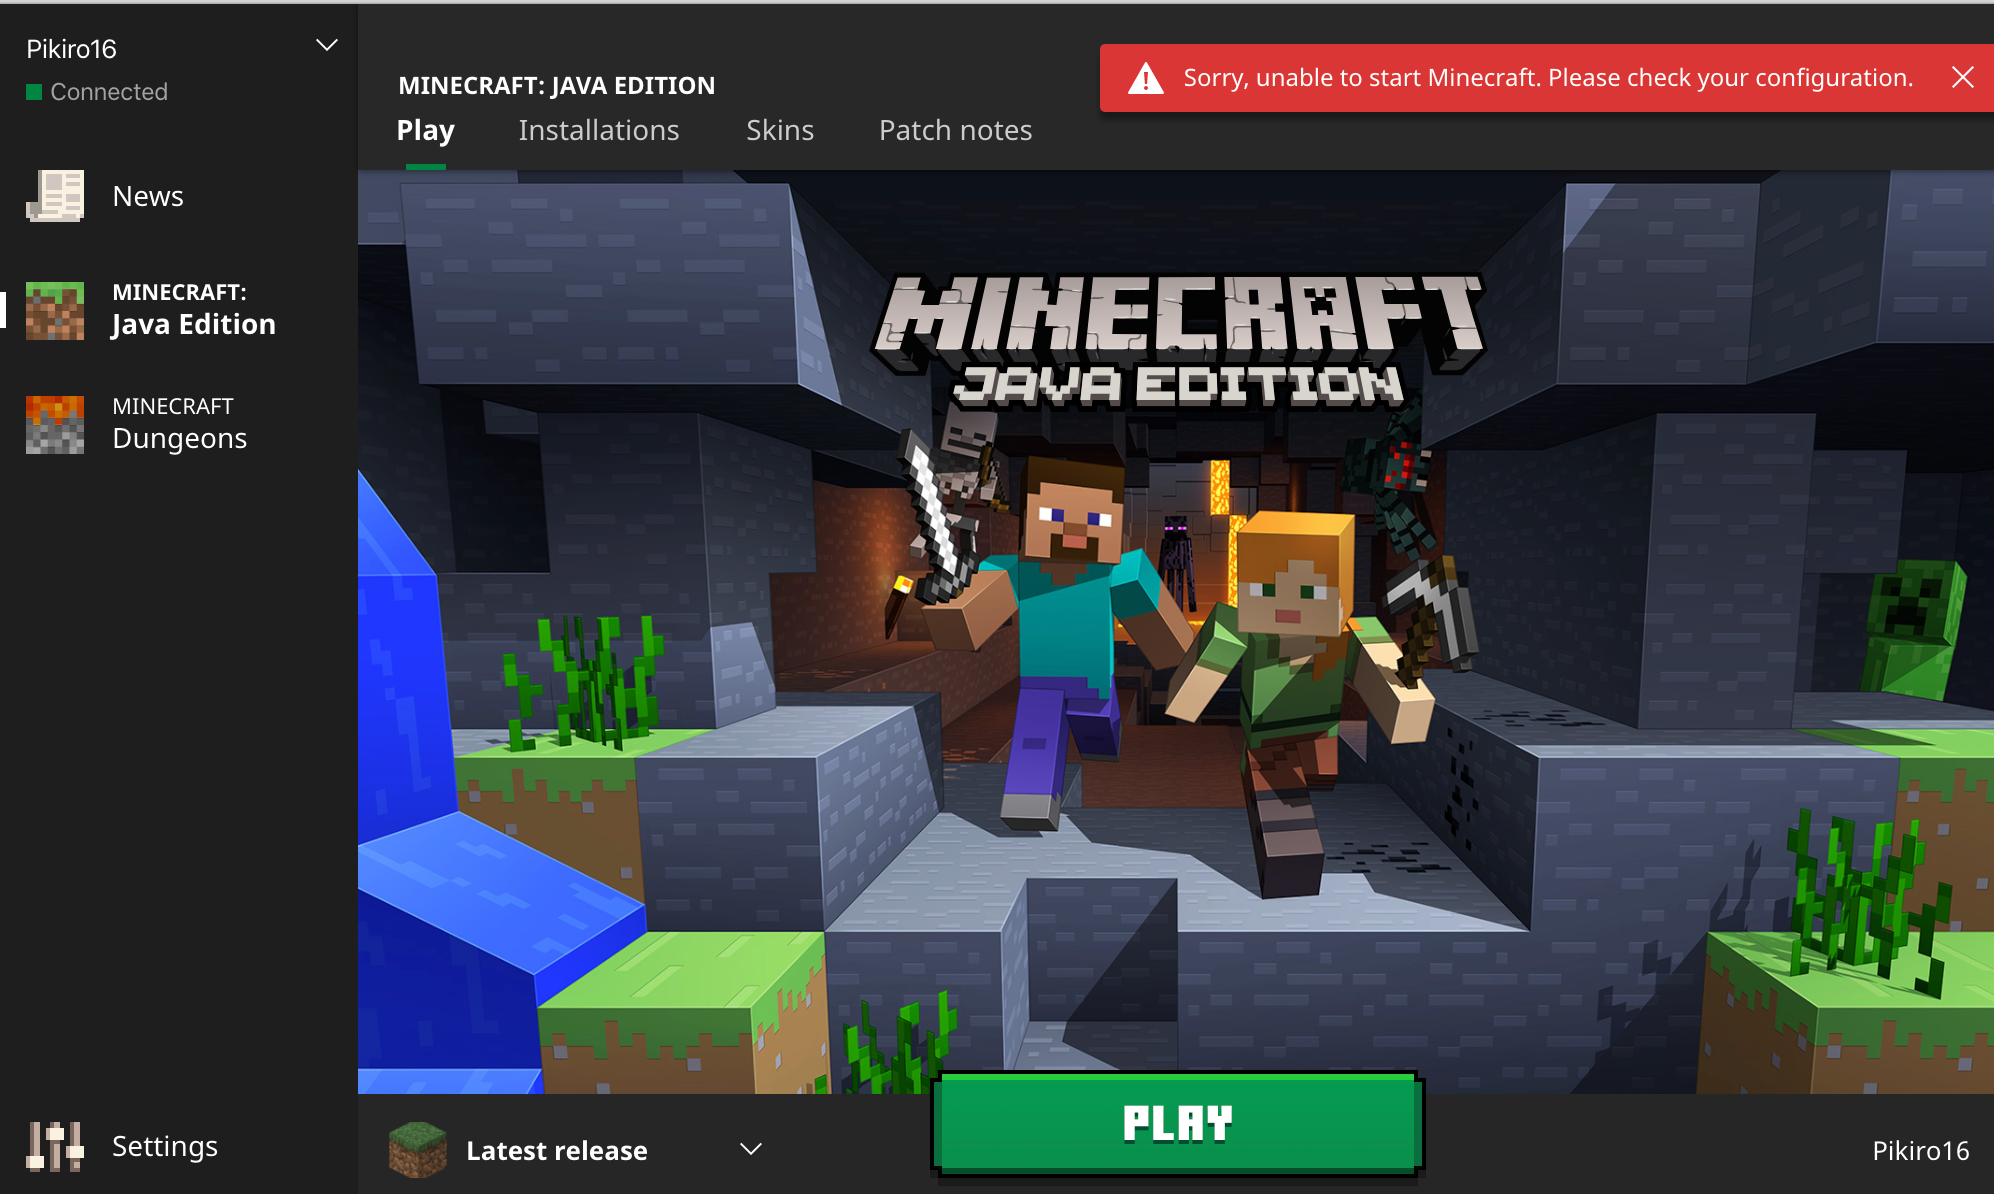1994x1194 pixels.
Task: Open the Latest release version chevron
Action: point(751,1150)
